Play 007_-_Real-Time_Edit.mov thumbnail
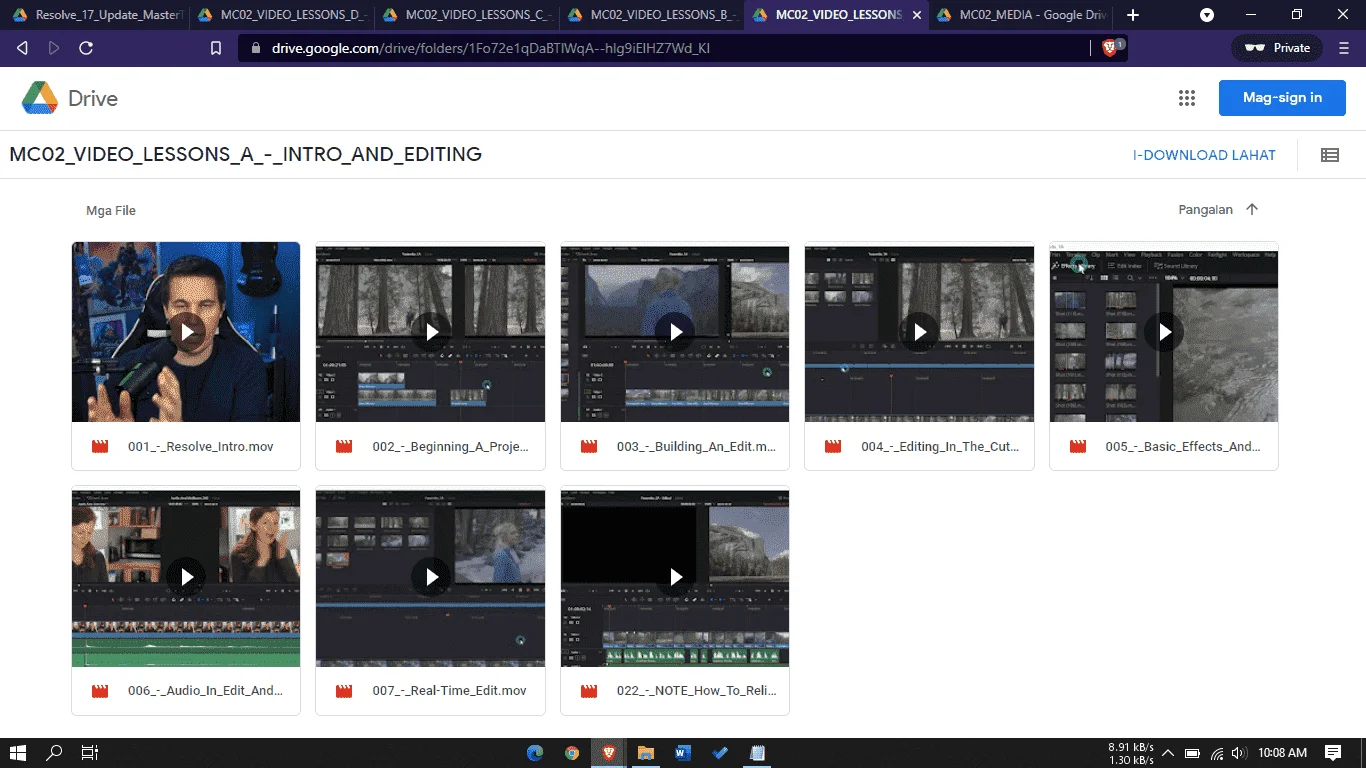Image resolution: width=1366 pixels, height=768 pixels. (x=430, y=576)
